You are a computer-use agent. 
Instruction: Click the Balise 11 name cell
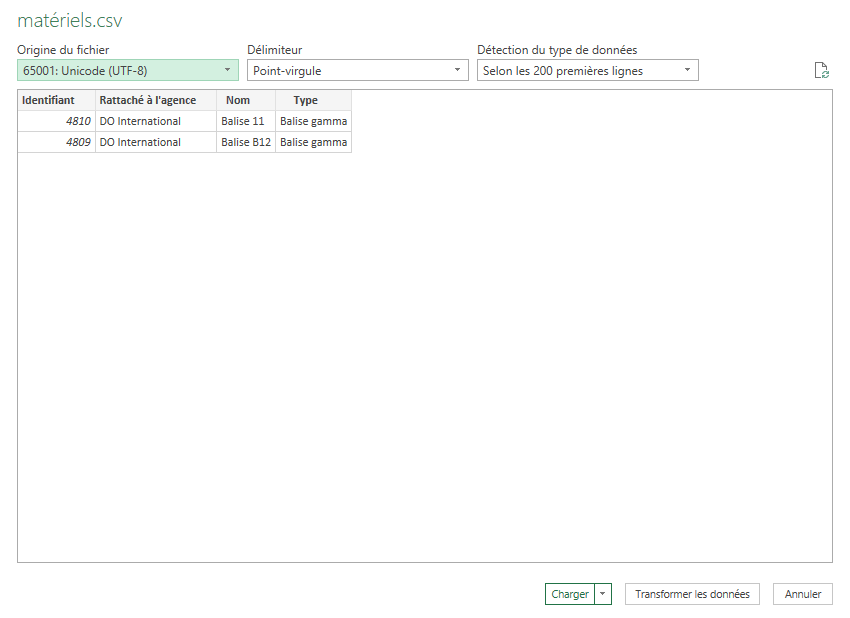tap(245, 121)
